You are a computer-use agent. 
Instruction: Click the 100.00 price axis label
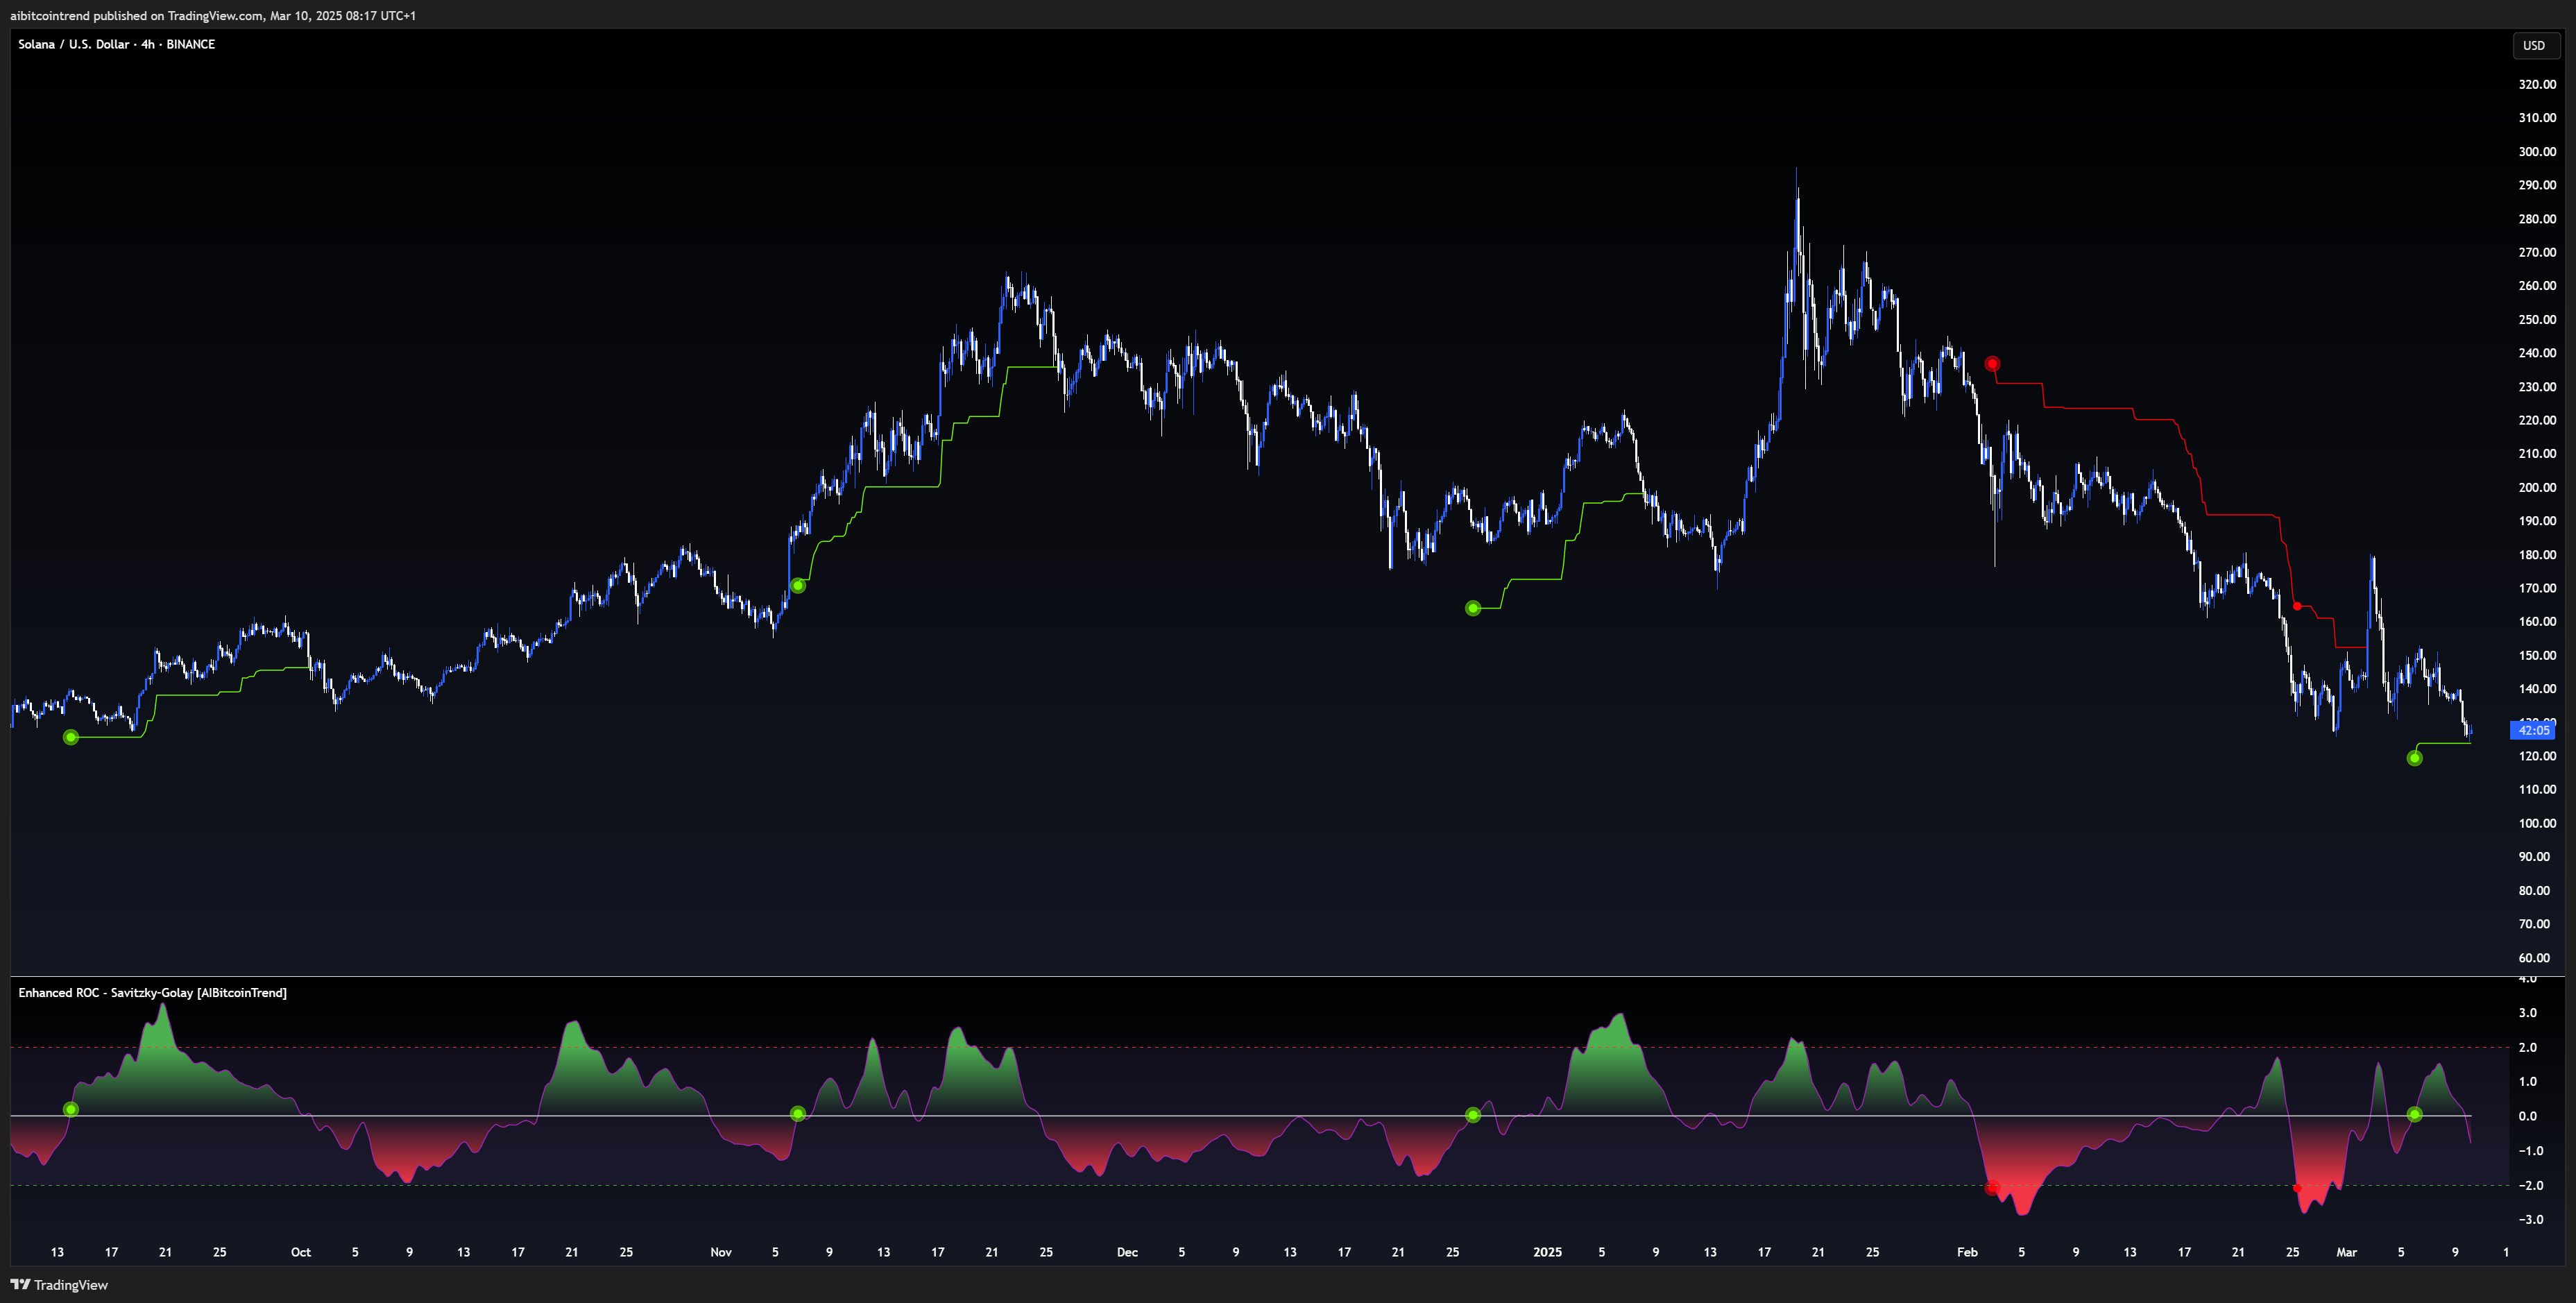pyautogui.click(x=2537, y=823)
